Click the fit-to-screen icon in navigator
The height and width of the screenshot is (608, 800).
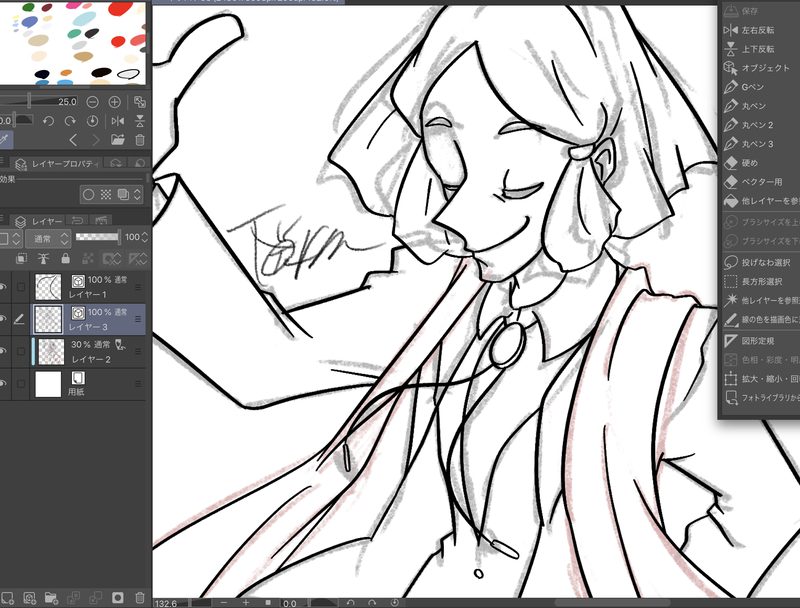(x=139, y=102)
